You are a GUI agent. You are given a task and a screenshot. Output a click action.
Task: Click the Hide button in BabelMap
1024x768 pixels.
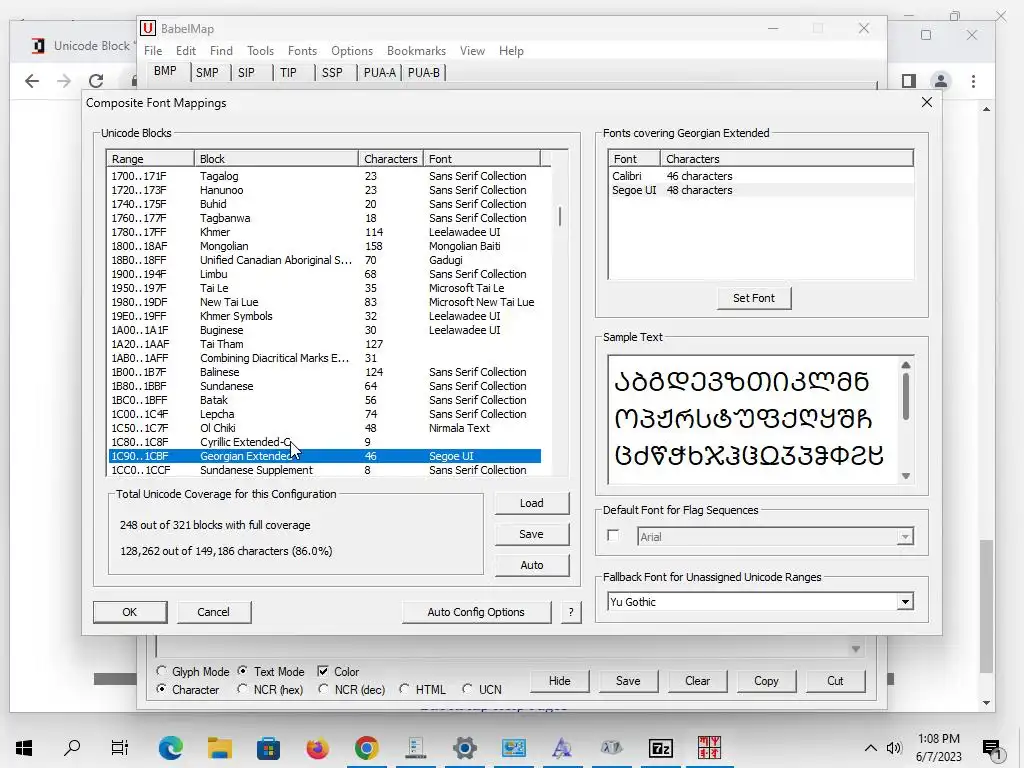560,680
